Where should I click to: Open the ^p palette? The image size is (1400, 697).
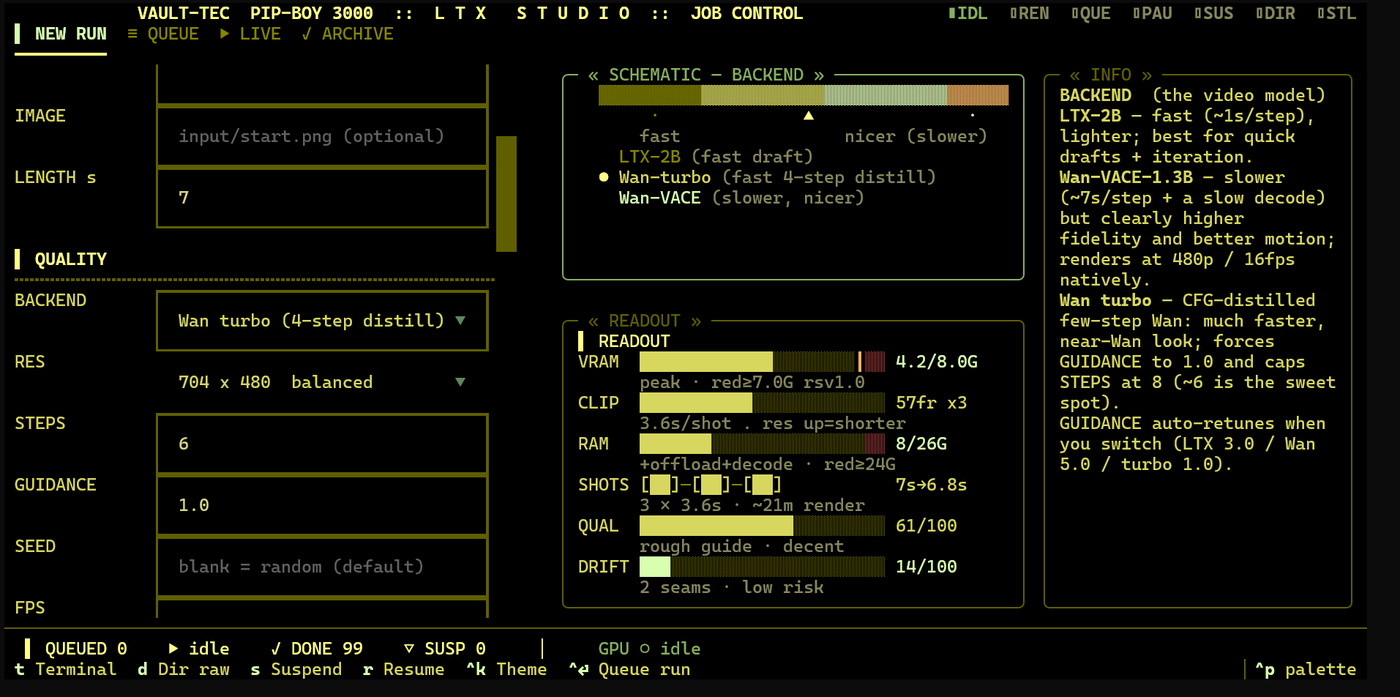[1306, 669]
